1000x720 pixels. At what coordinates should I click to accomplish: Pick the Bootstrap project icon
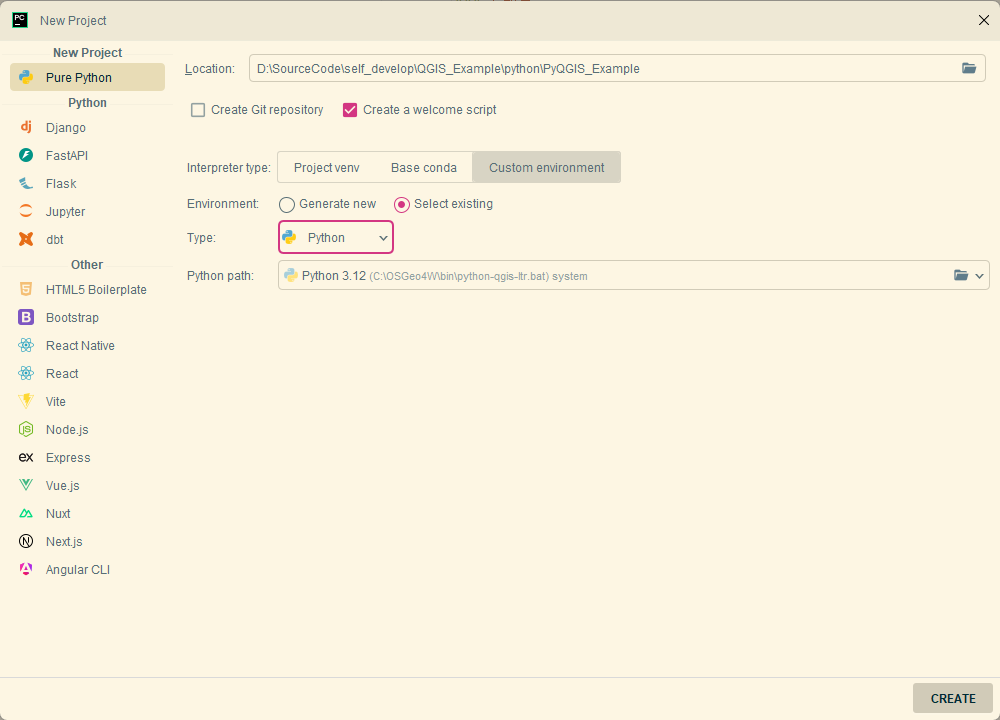coord(26,317)
